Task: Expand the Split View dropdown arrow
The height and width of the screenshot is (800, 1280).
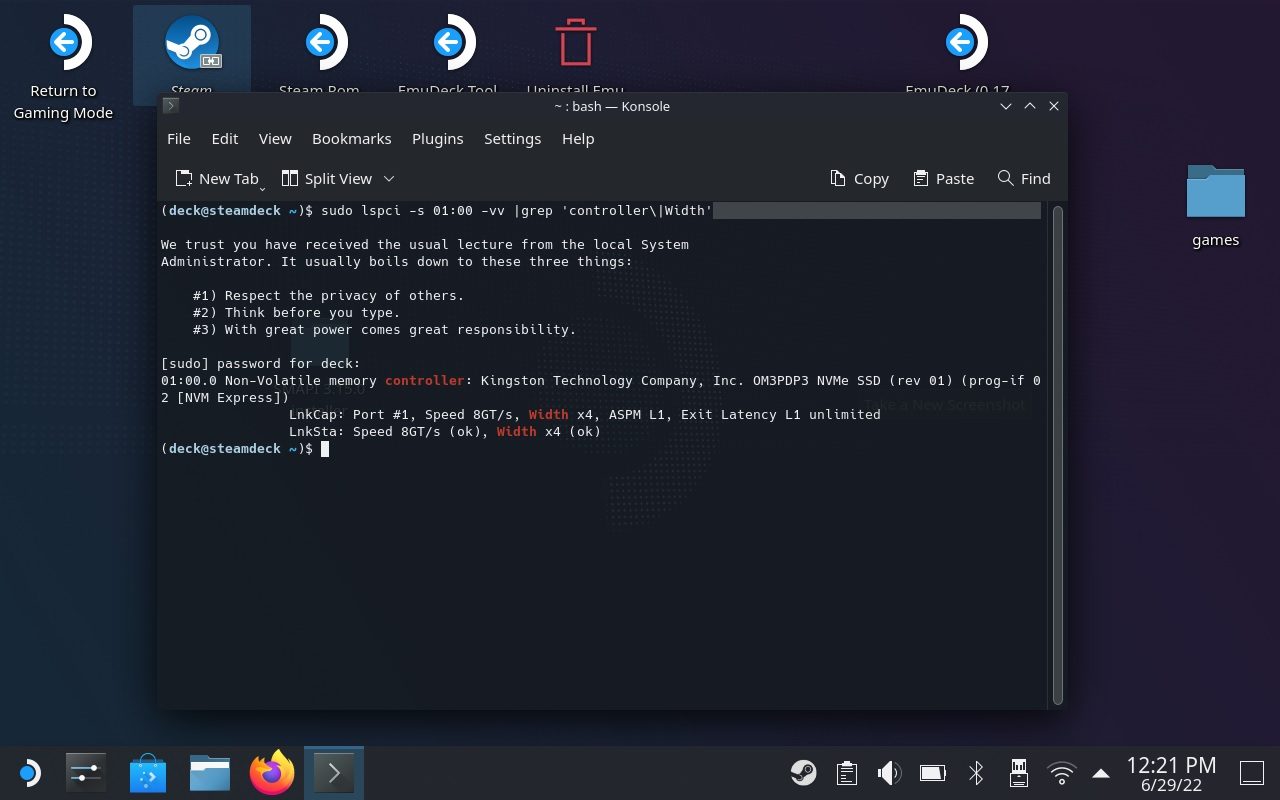Action: [x=389, y=178]
